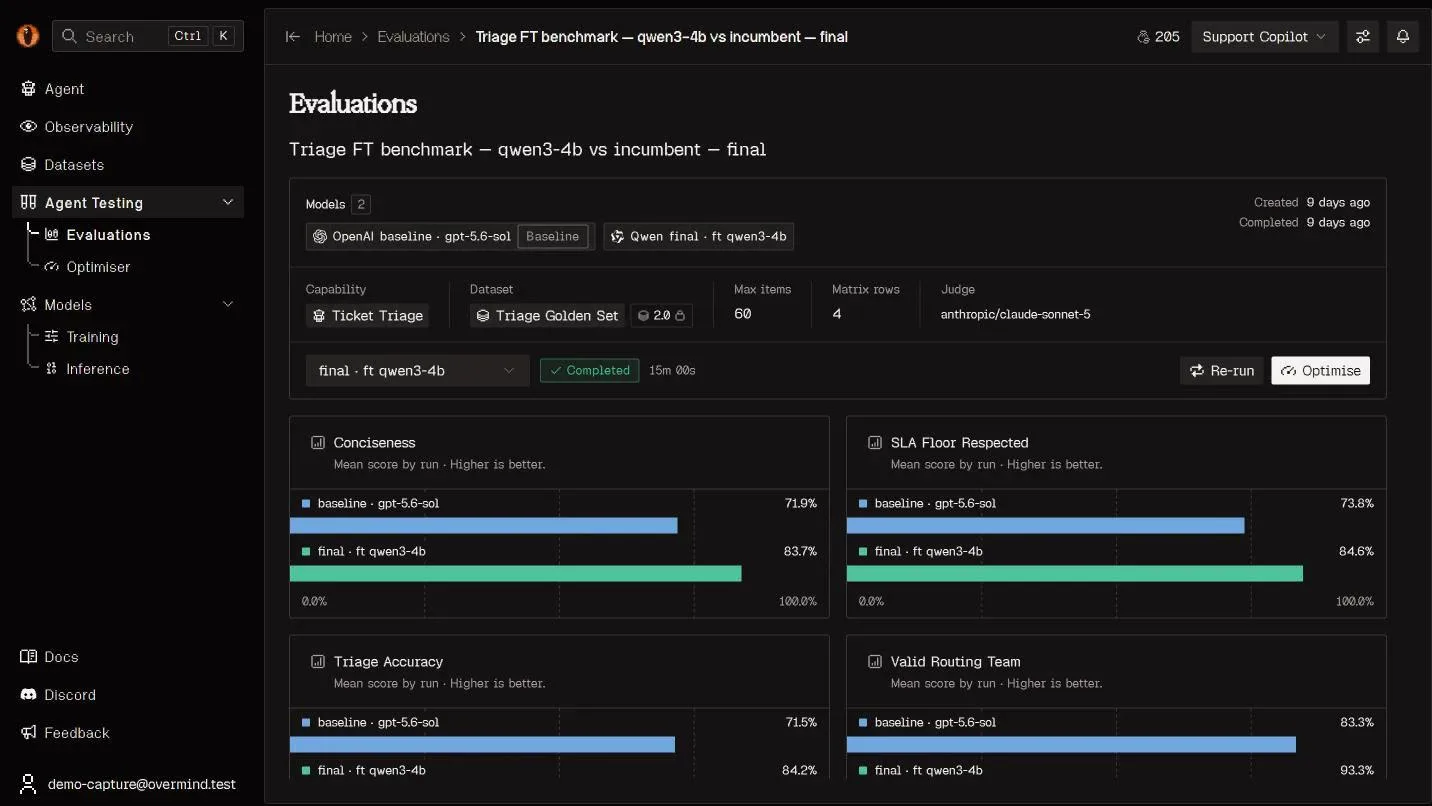Click the Optimise button
Image resolution: width=1432 pixels, height=806 pixels.
1321,371
